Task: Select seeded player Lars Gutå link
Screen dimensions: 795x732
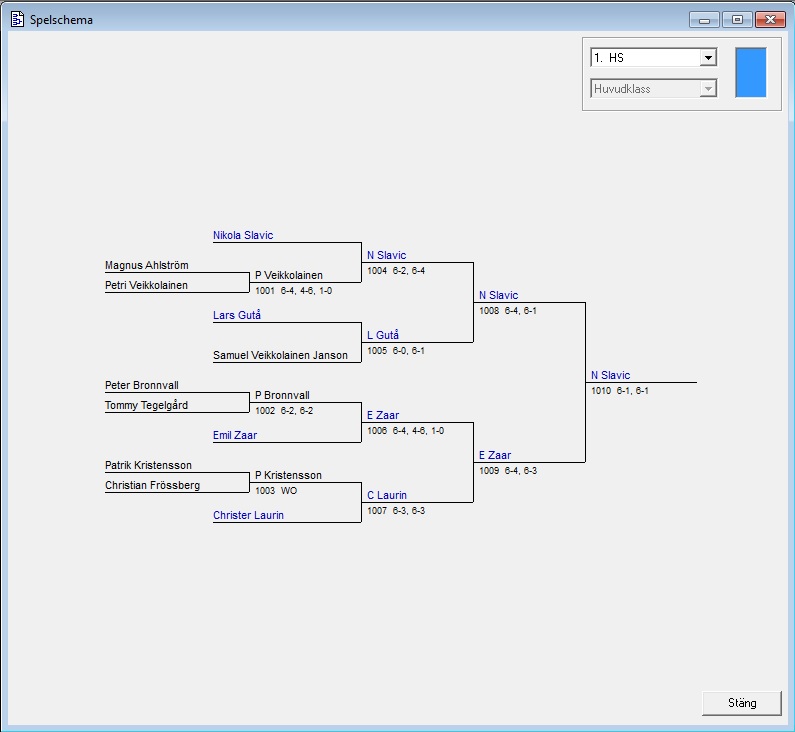Action: click(x=237, y=316)
